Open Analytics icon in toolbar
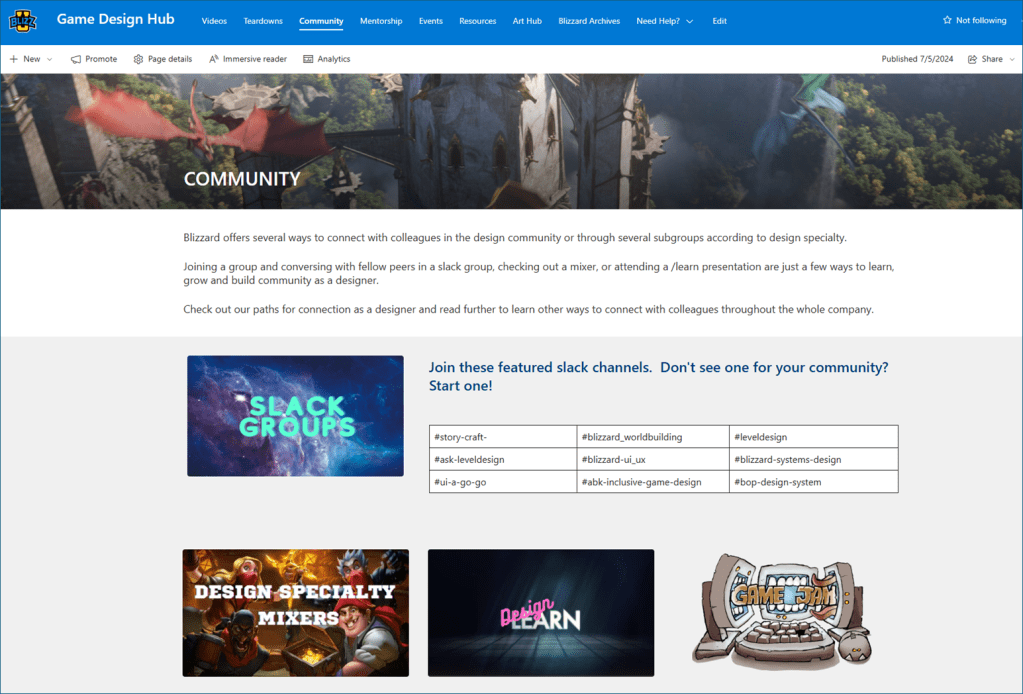 [x=308, y=59]
